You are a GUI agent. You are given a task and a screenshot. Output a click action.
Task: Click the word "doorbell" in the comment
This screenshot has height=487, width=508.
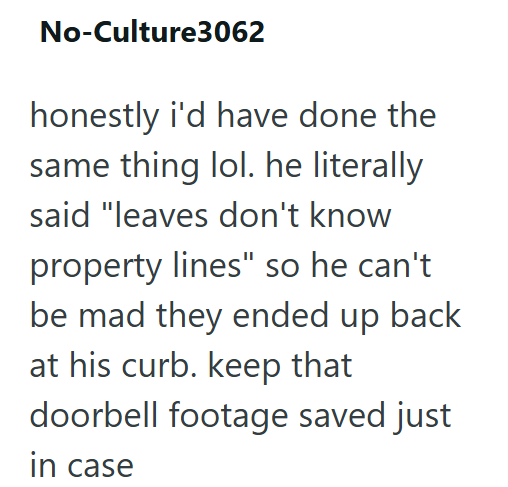click(x=94, y=415)
